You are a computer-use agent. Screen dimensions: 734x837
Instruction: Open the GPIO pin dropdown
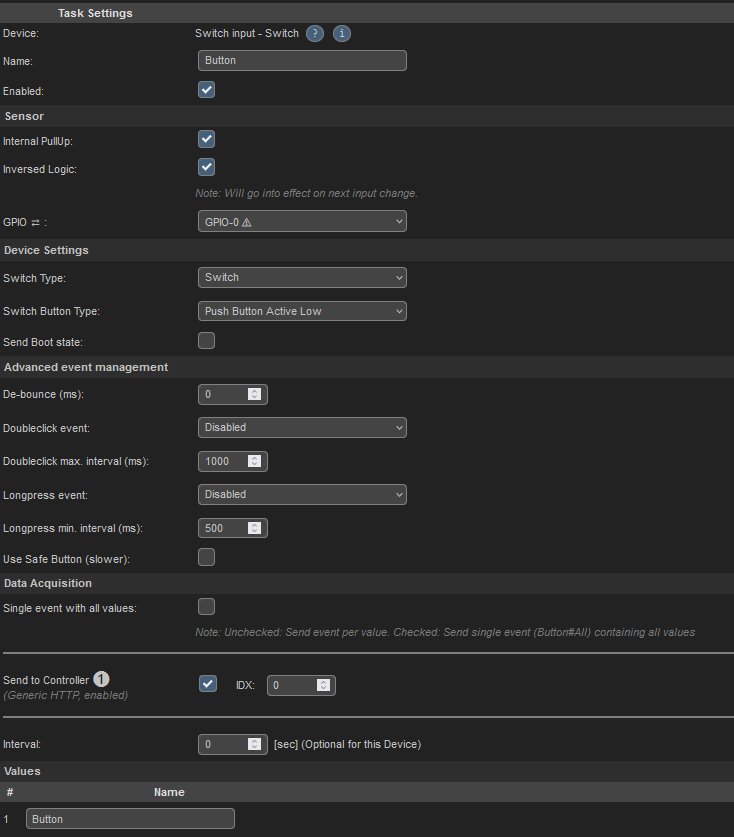(x=302, y=222)
